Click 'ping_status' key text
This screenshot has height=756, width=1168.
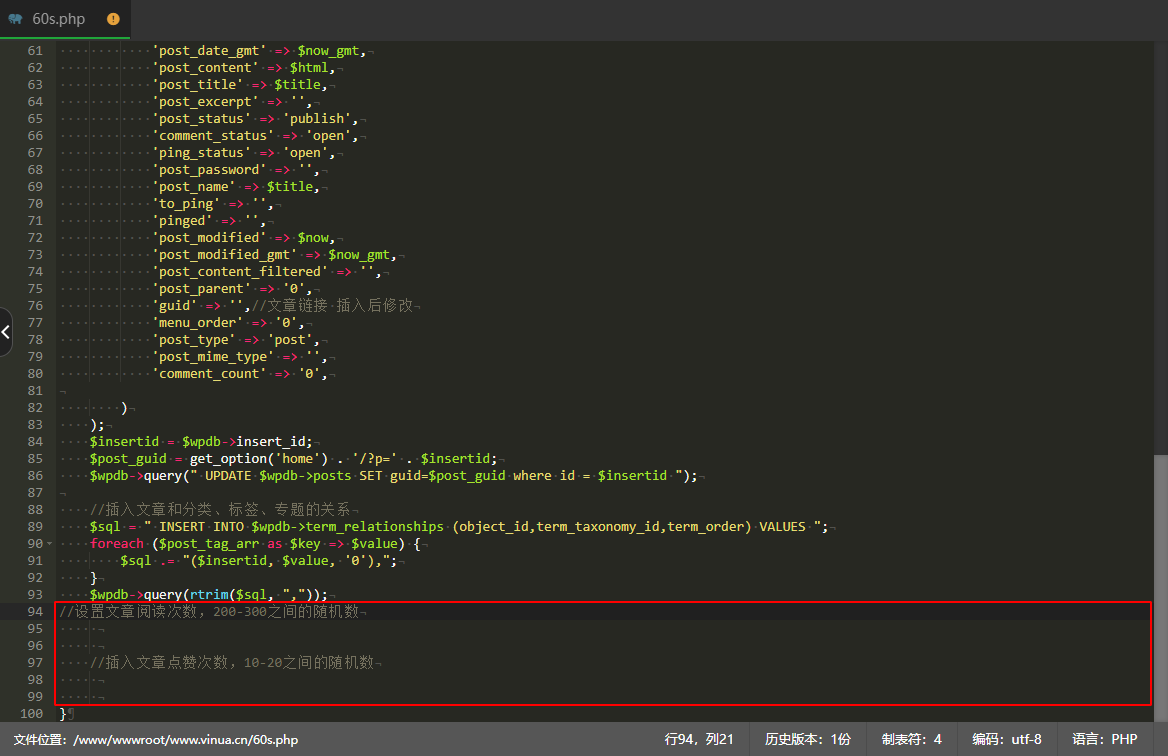tap(202, 153)
